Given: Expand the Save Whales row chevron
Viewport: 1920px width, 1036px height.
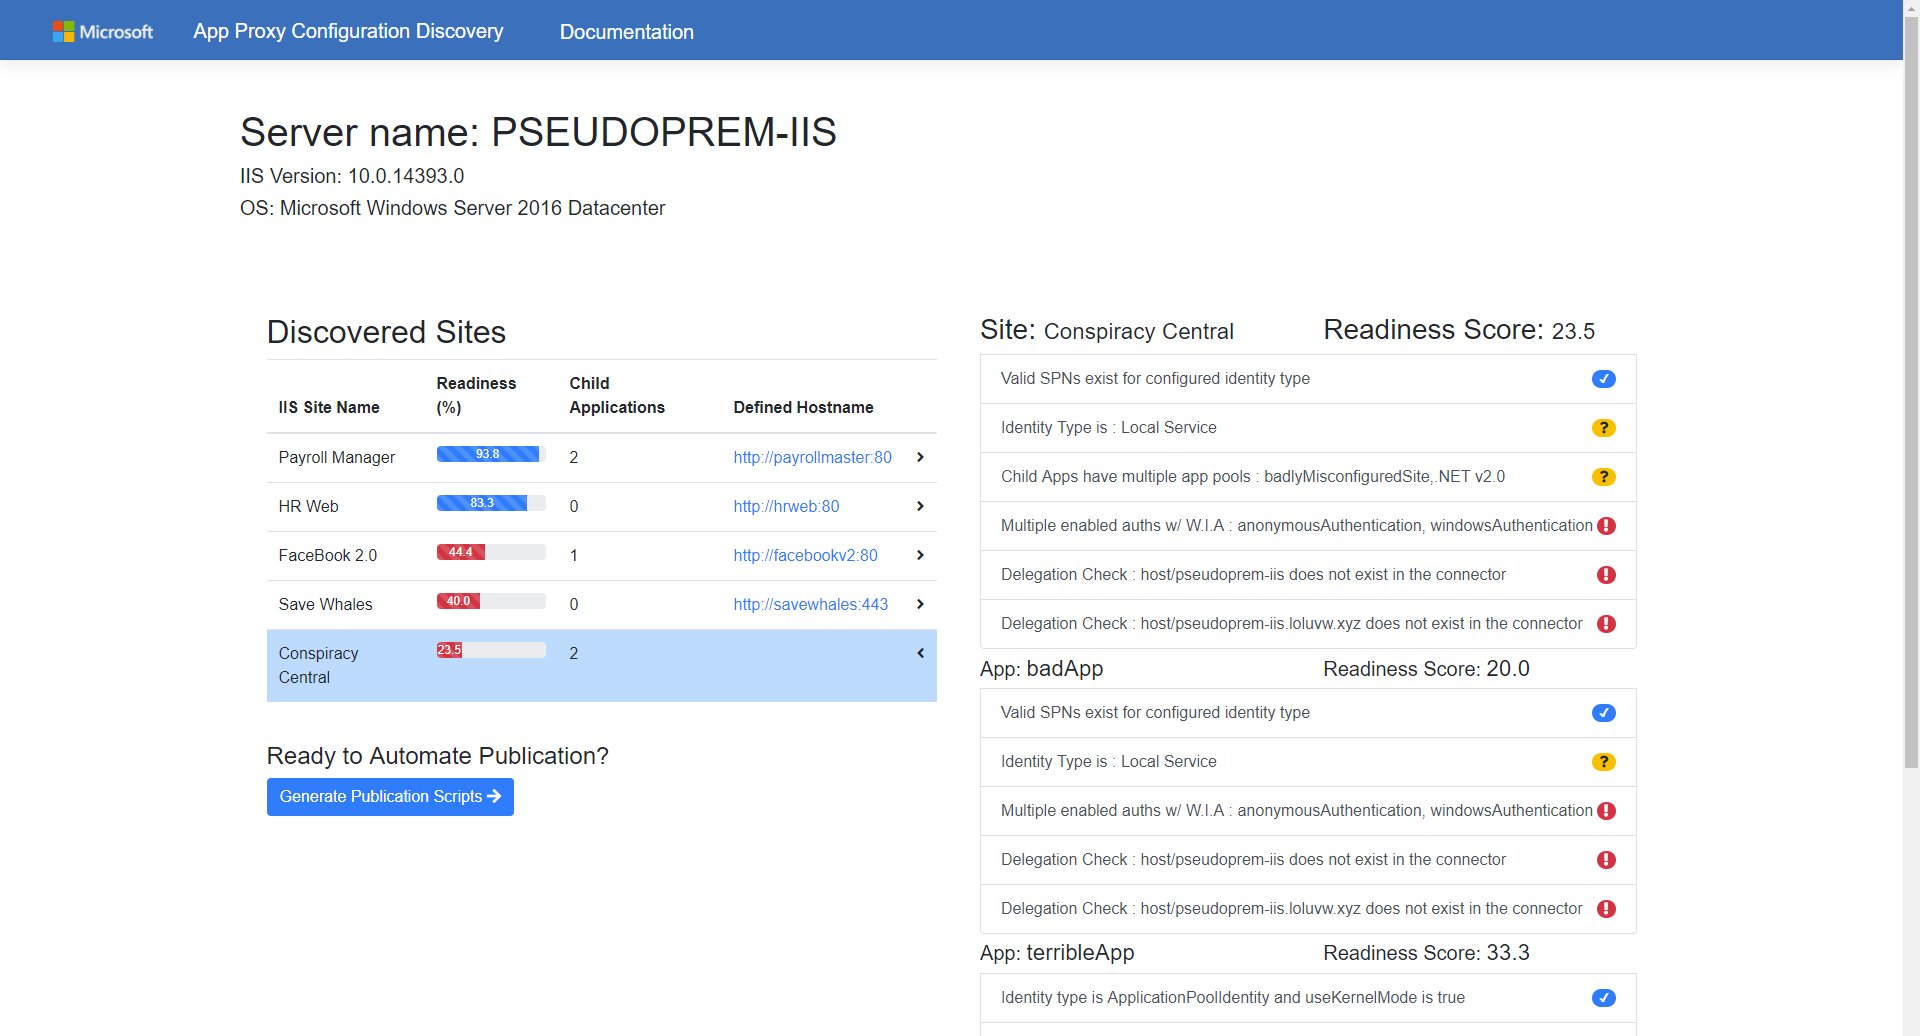Looking at the screenshot, I should (920, 604).
